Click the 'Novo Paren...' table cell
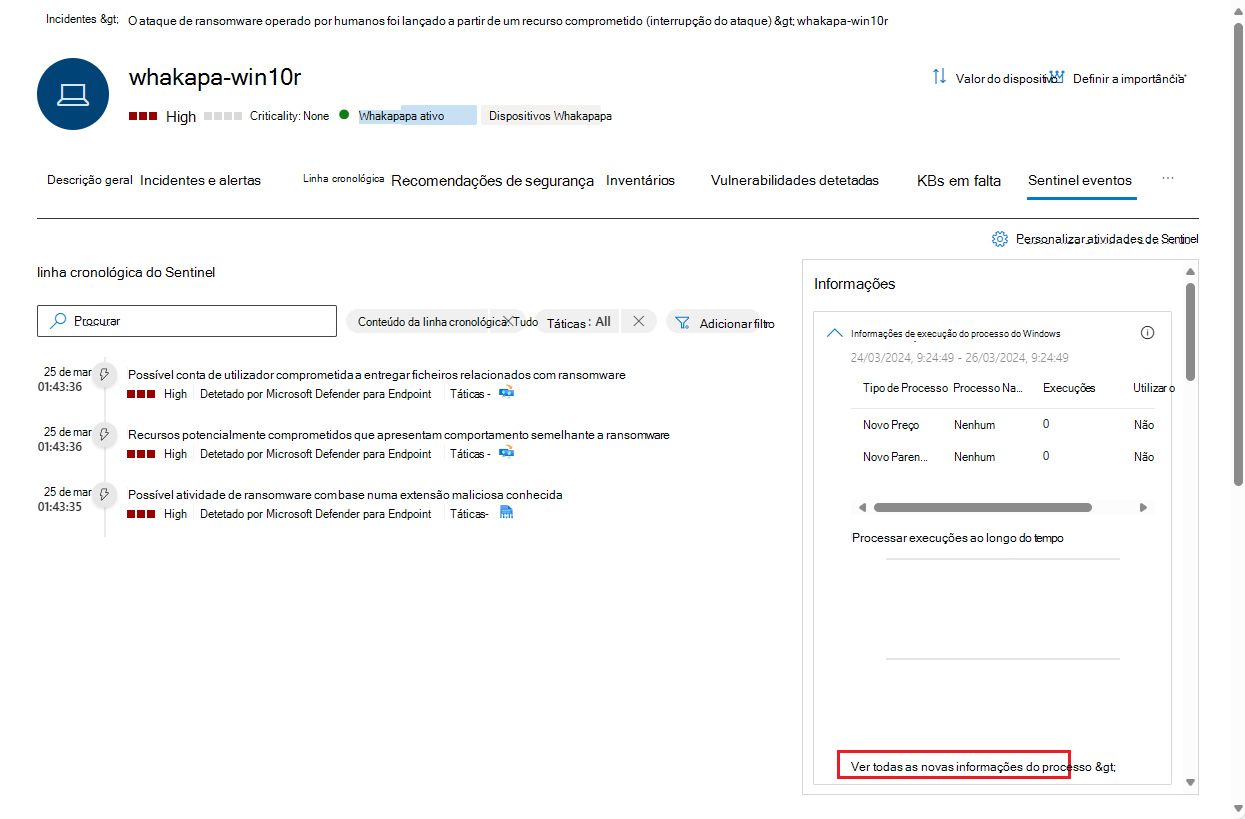Viewport: 1245px width, 819px height. pyautogui.click(x=895, y=457)
